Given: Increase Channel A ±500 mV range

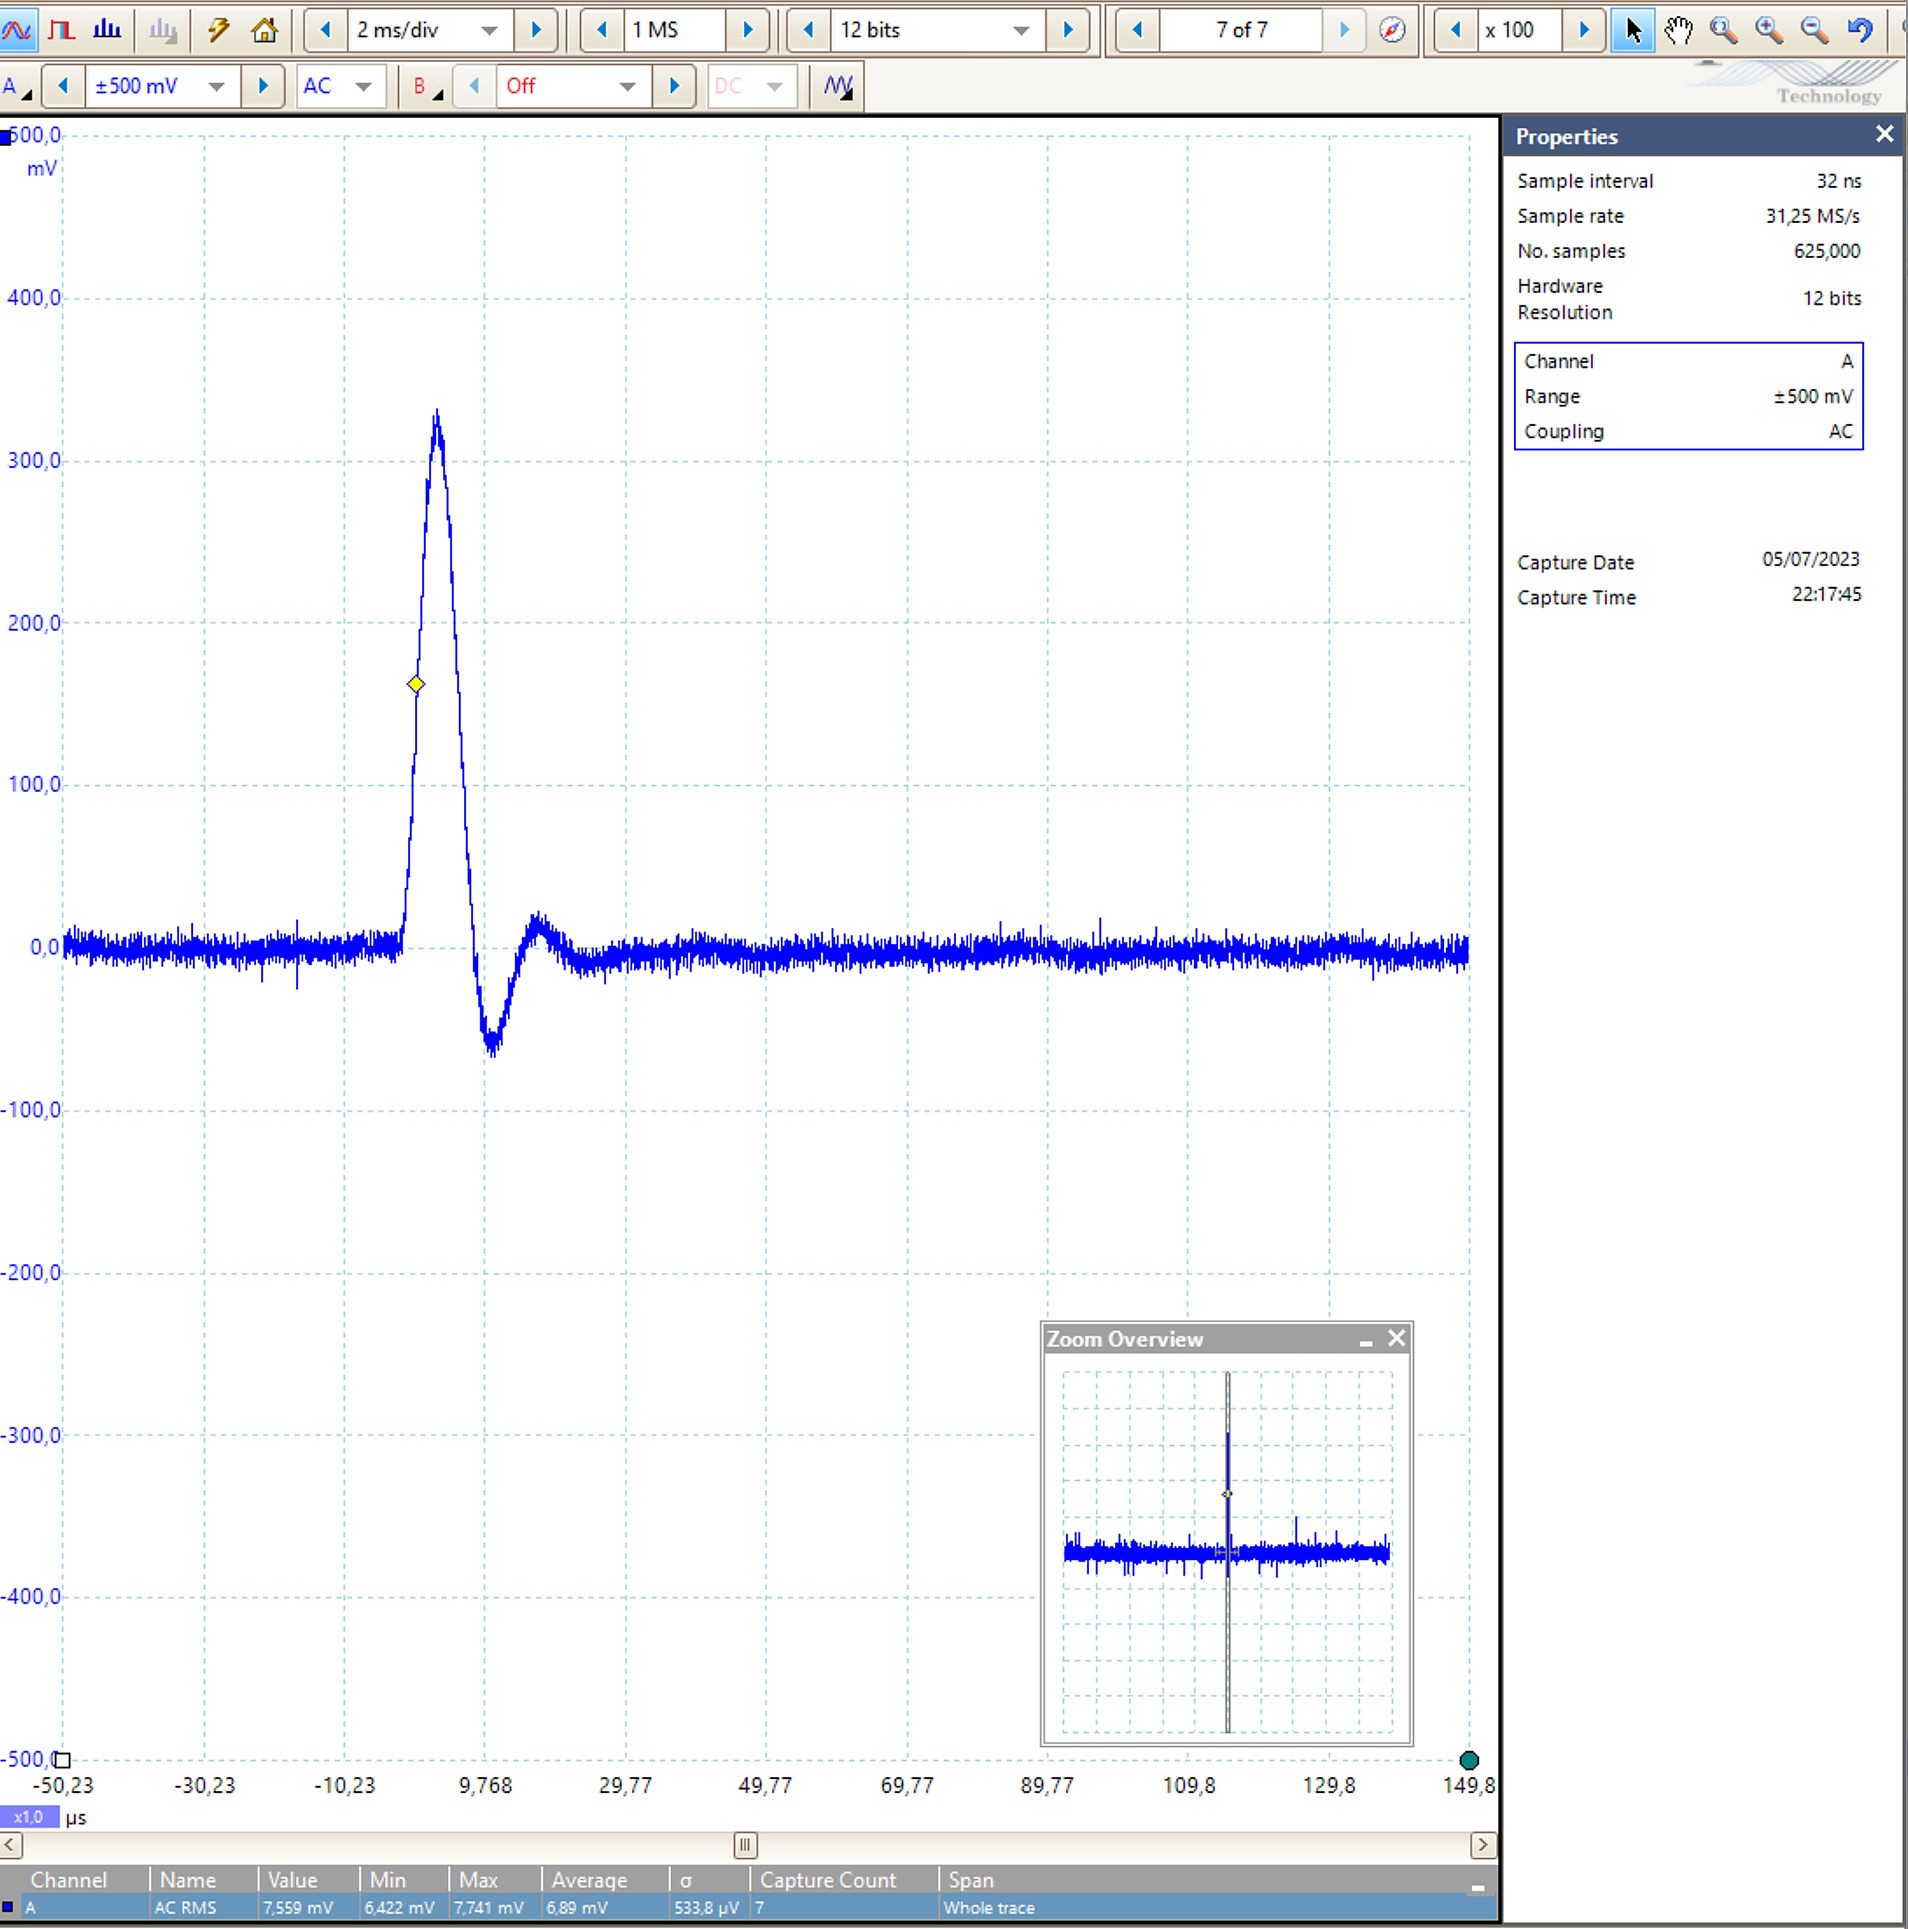Looking at the screenshot, I should tap(263, 87).
